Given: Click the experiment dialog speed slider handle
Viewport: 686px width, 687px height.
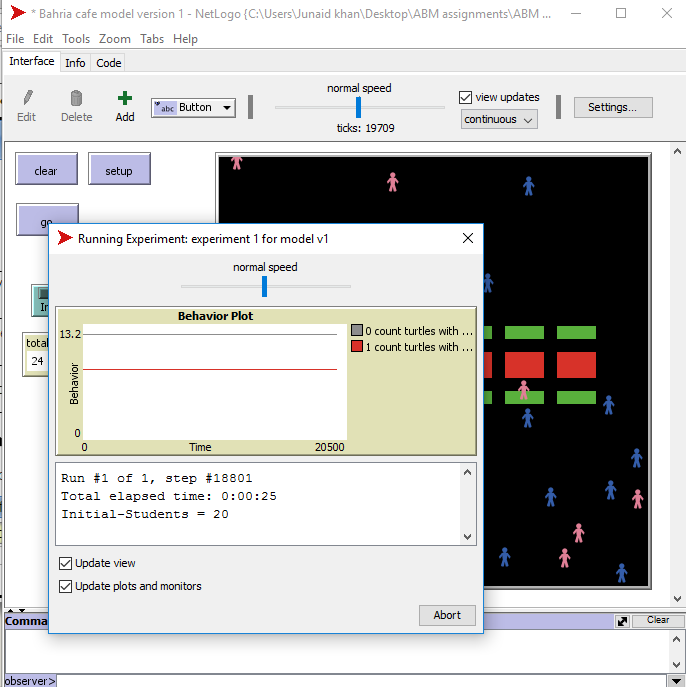Looking at the screenshot, I should (265, 287).
